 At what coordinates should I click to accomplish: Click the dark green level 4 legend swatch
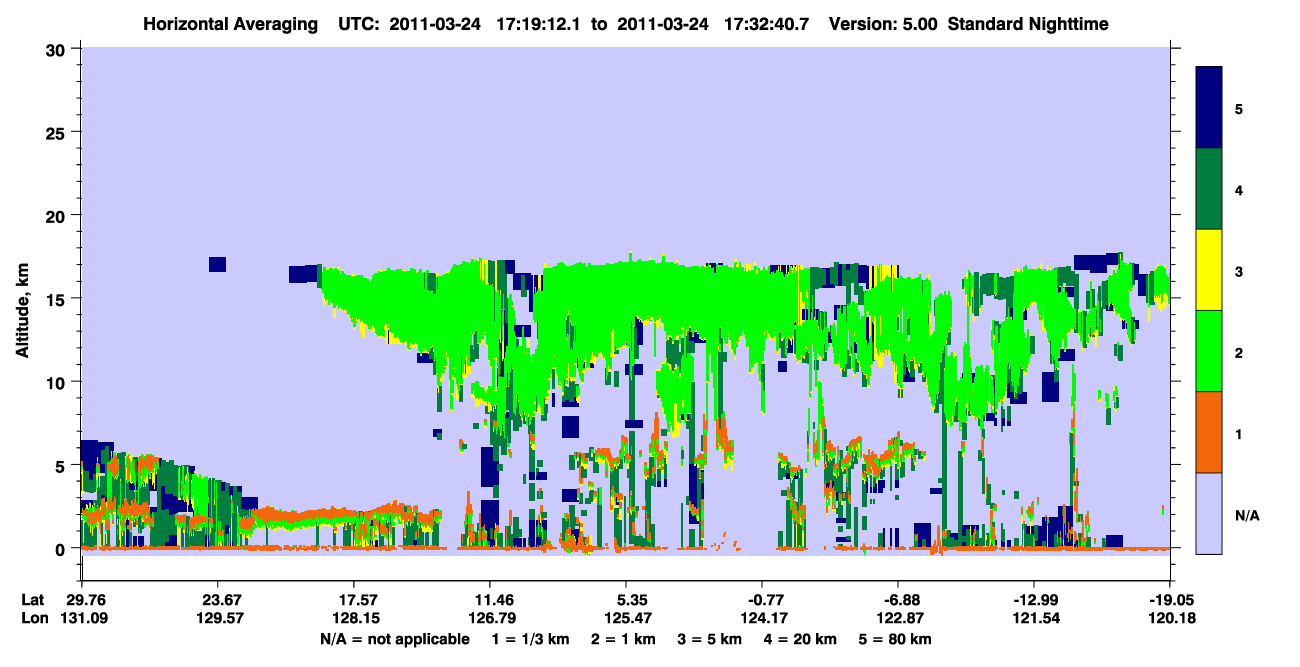(1209, 189)
